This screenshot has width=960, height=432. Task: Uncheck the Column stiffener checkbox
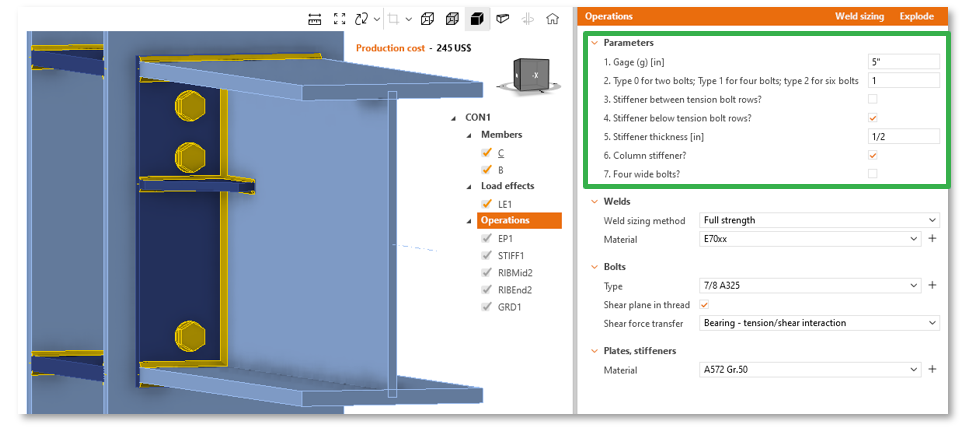coord(873,155)
